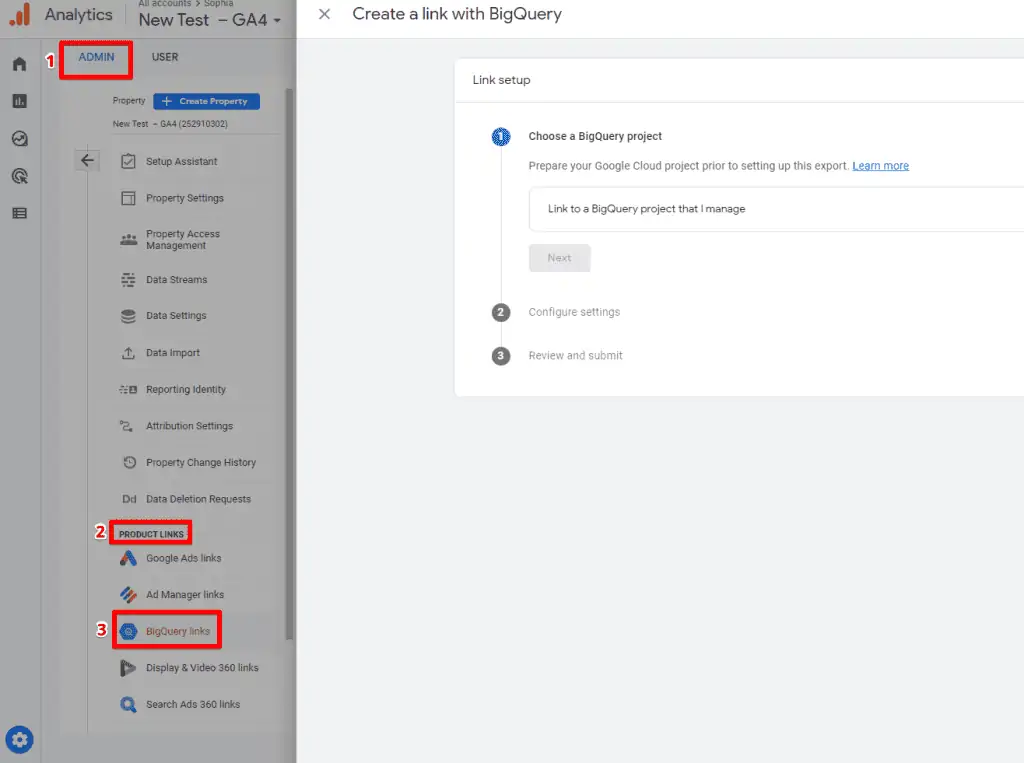Viewport: 1024px width, 763px height.
Task: Click the Google Analytics logo
Action: [x=62, y=14]
